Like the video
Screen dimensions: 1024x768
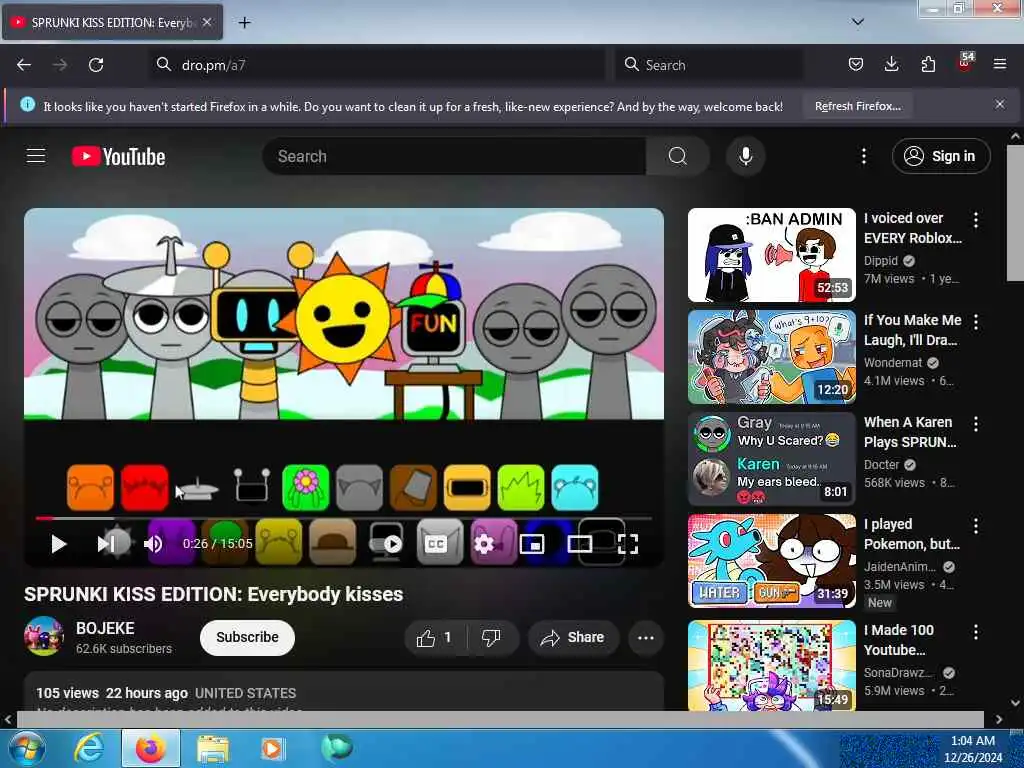click(x=435, y=637)
